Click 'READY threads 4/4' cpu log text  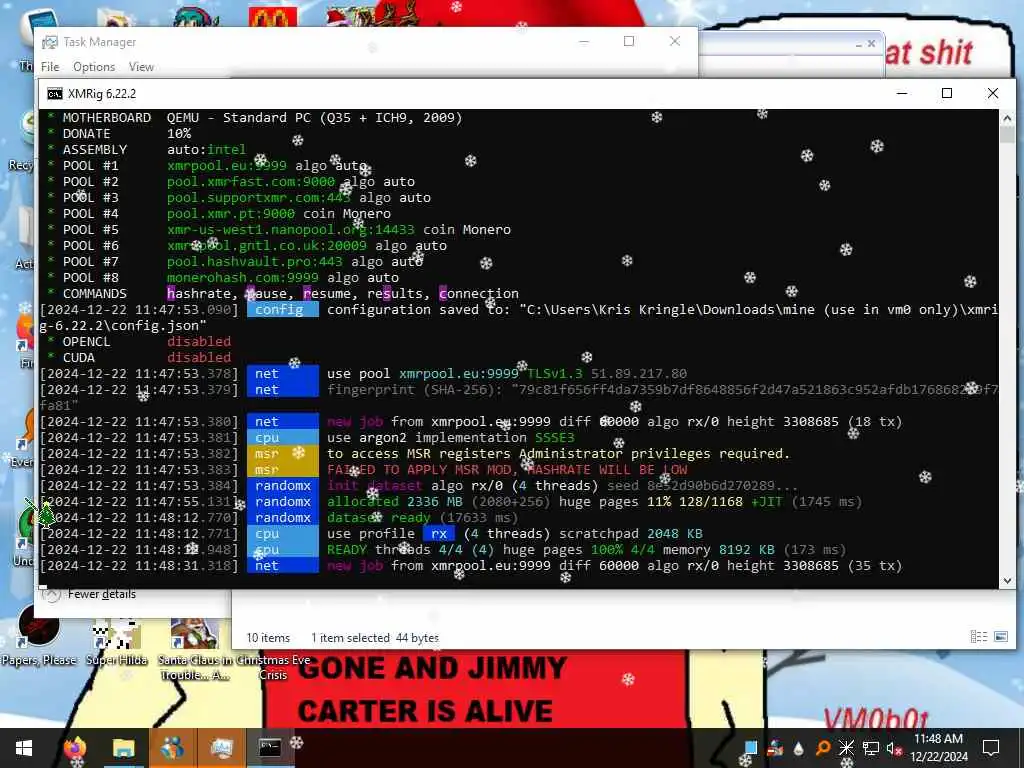click(x=394, y=550)
